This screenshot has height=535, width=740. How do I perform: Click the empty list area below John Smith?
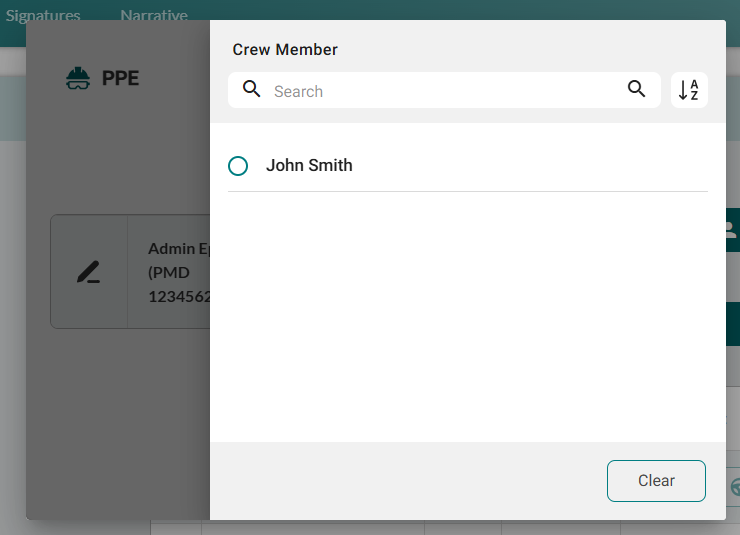coord(467,315)
